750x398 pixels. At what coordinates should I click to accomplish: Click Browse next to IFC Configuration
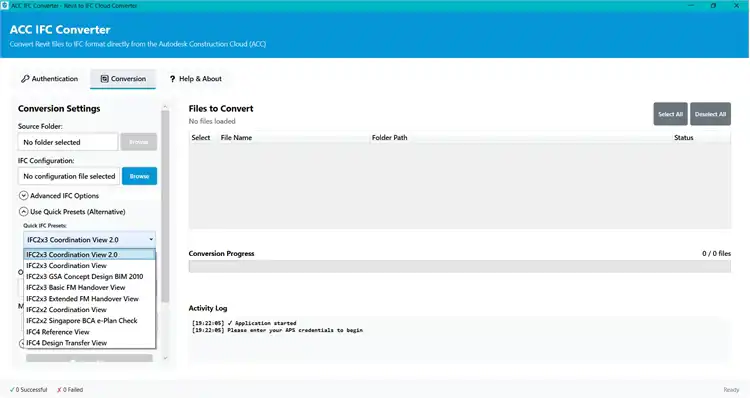click(139, 176)
